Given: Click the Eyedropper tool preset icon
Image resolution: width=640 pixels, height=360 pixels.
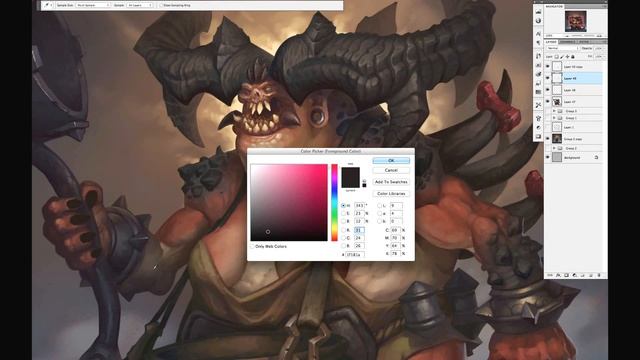Looking at the screenshot, I should point(46,5).
